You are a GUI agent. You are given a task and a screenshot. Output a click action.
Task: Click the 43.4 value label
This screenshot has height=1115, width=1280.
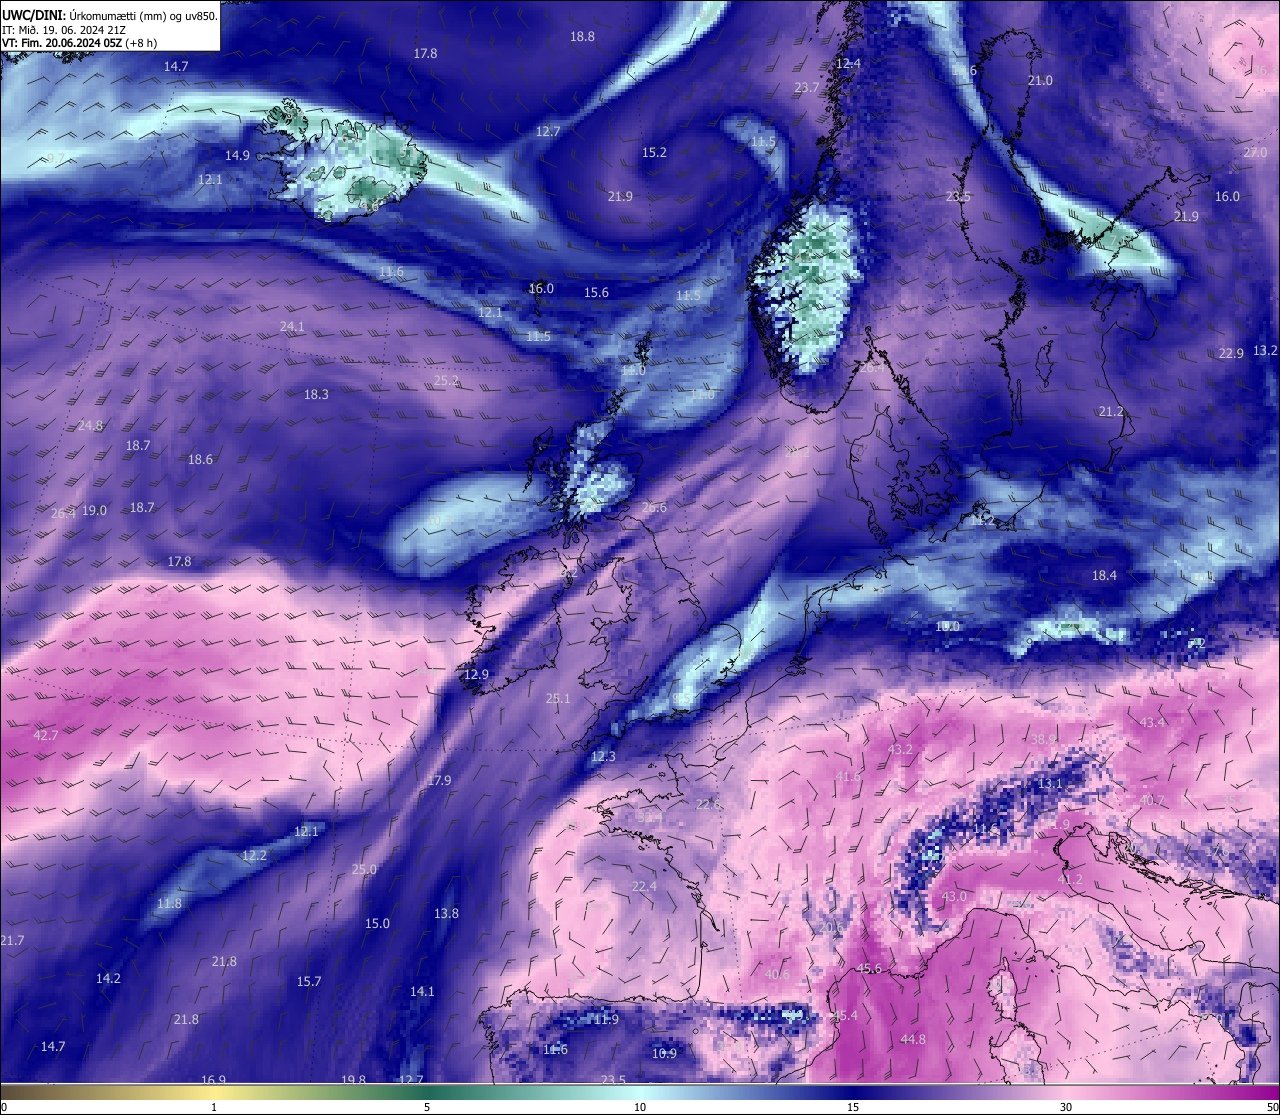(1152, 722)
